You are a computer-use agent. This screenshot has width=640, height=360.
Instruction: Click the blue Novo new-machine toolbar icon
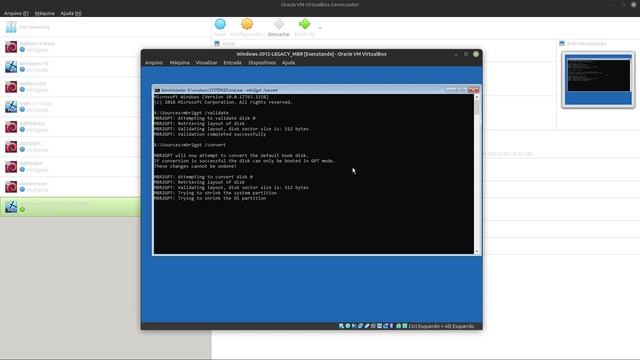pos(220,24)
